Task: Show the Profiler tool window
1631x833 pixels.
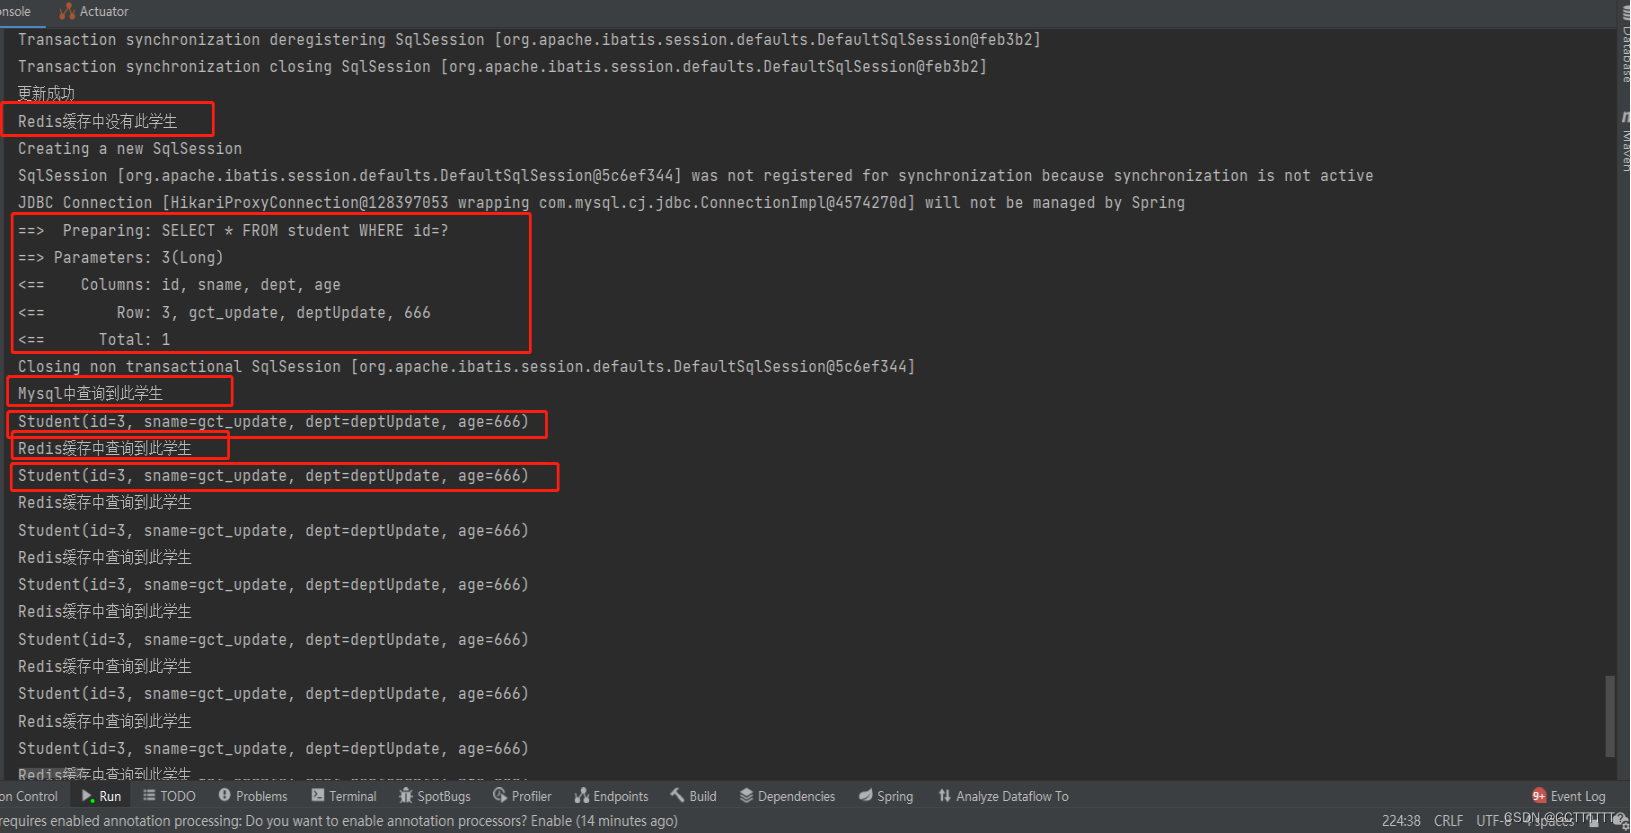Action: pos(522,796)
